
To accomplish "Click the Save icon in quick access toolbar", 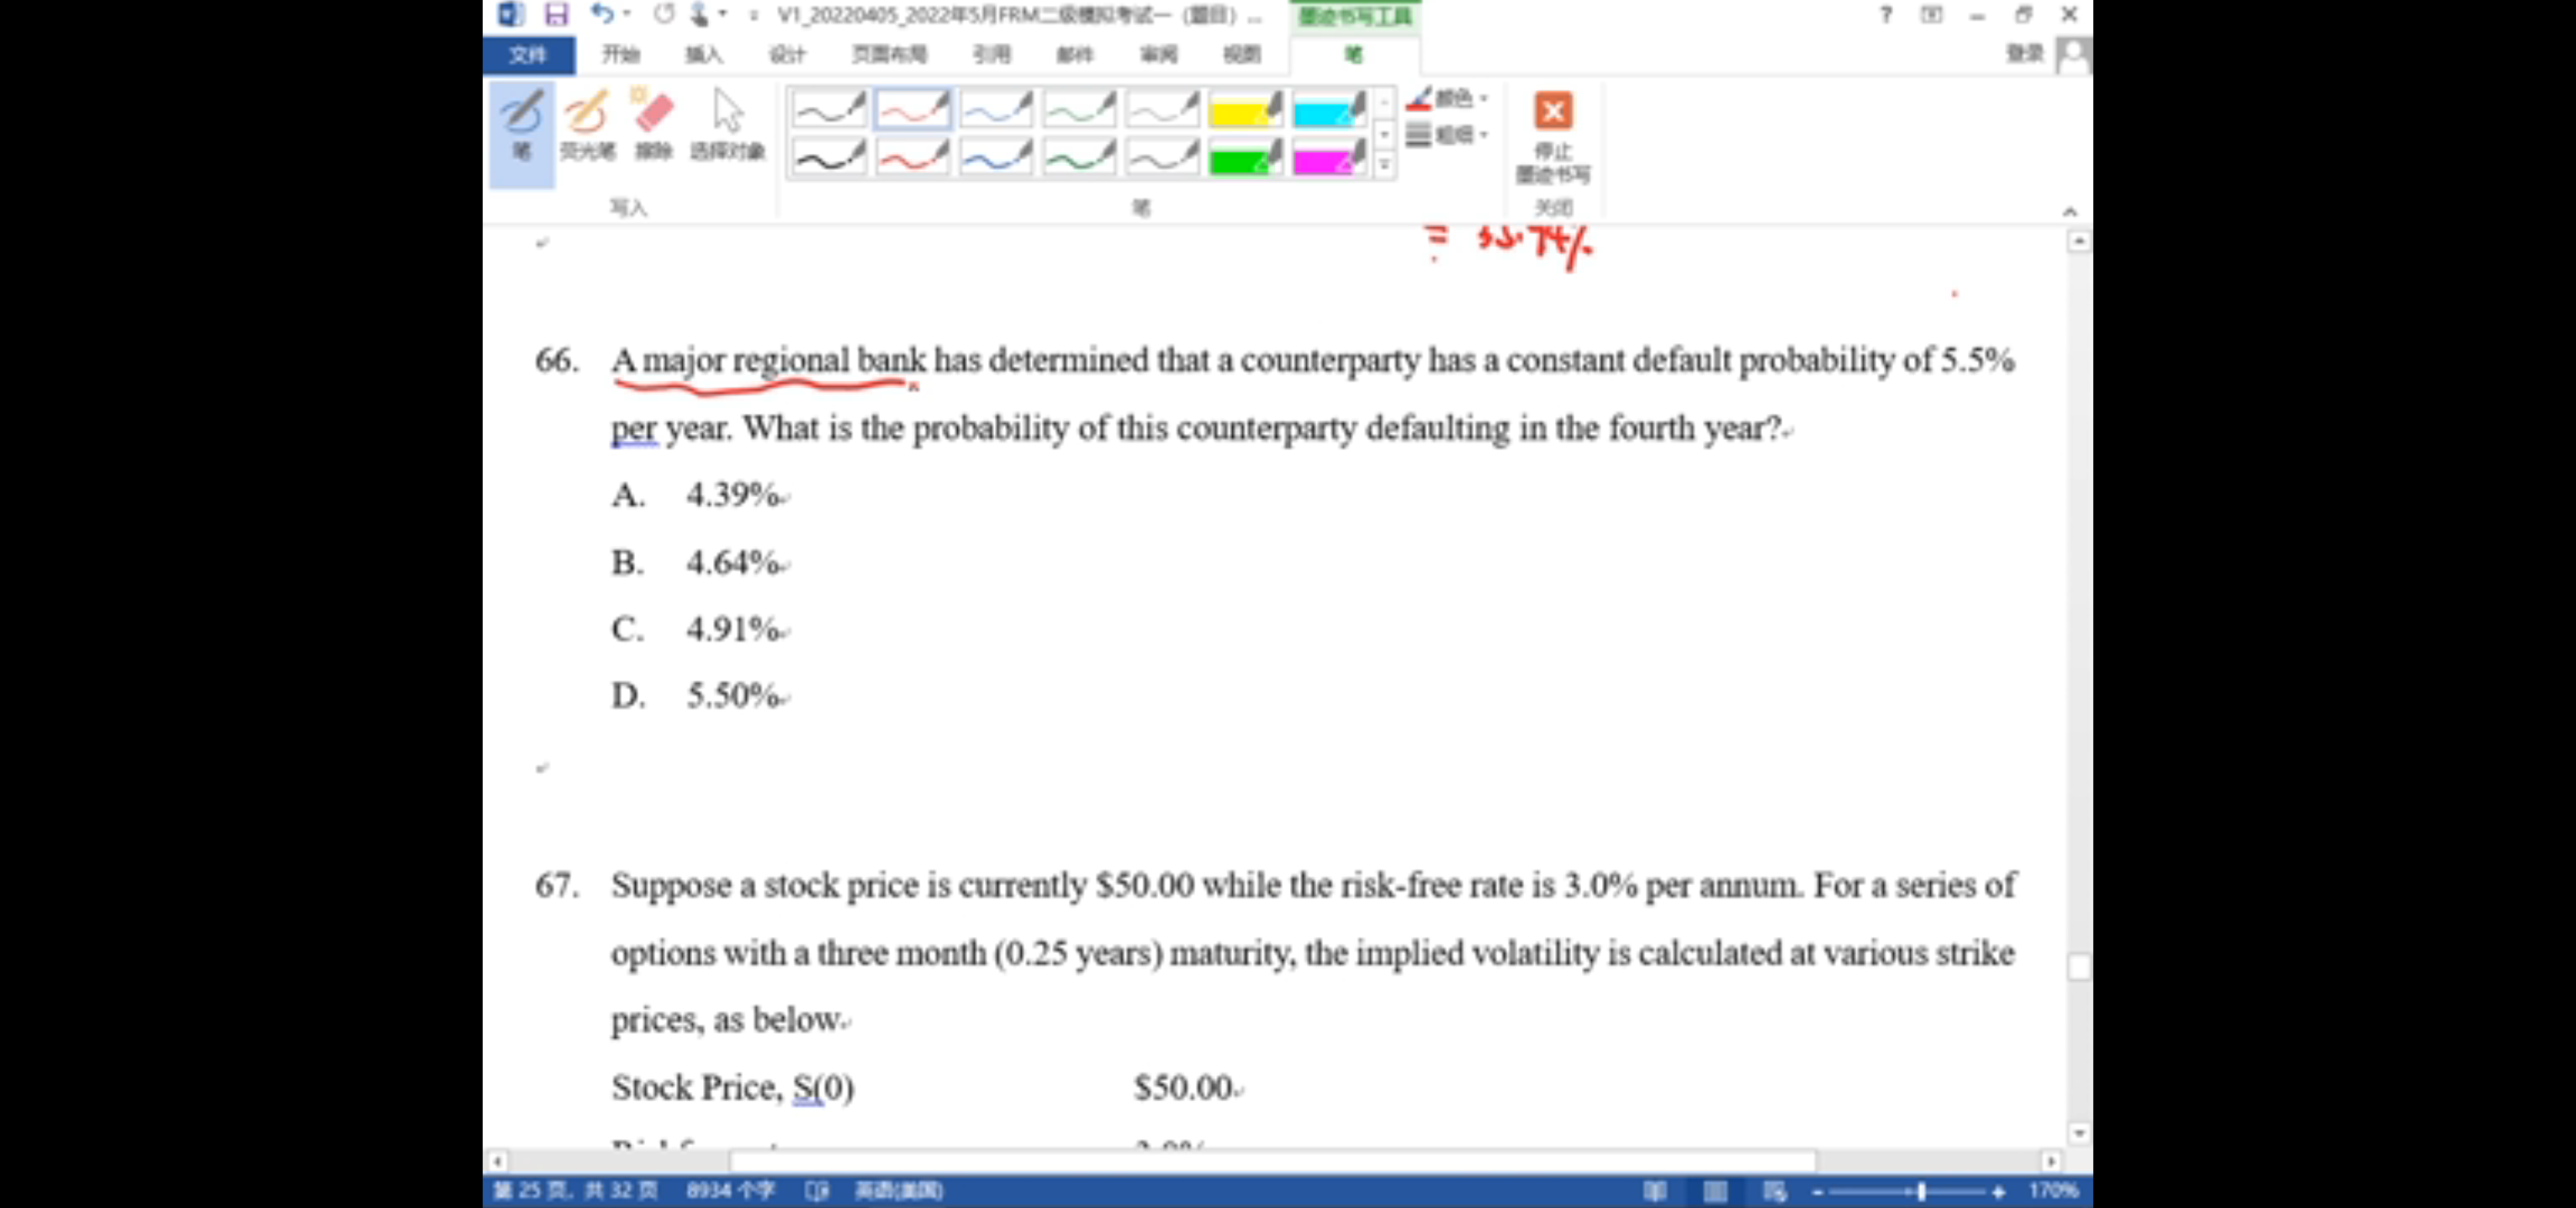I will click(x=556, y=14).
